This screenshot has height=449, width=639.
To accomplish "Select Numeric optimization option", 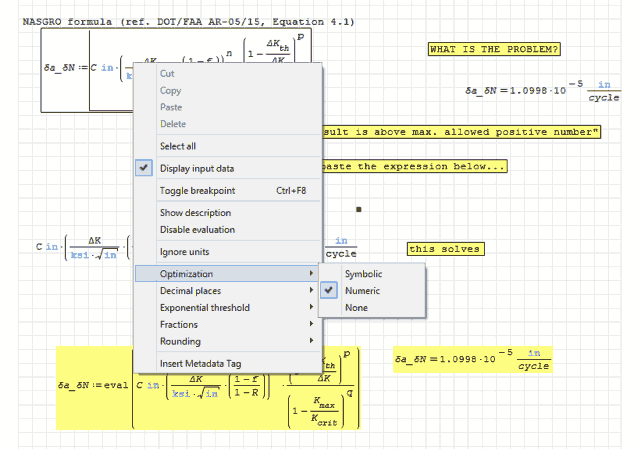I will click(362, 291).
